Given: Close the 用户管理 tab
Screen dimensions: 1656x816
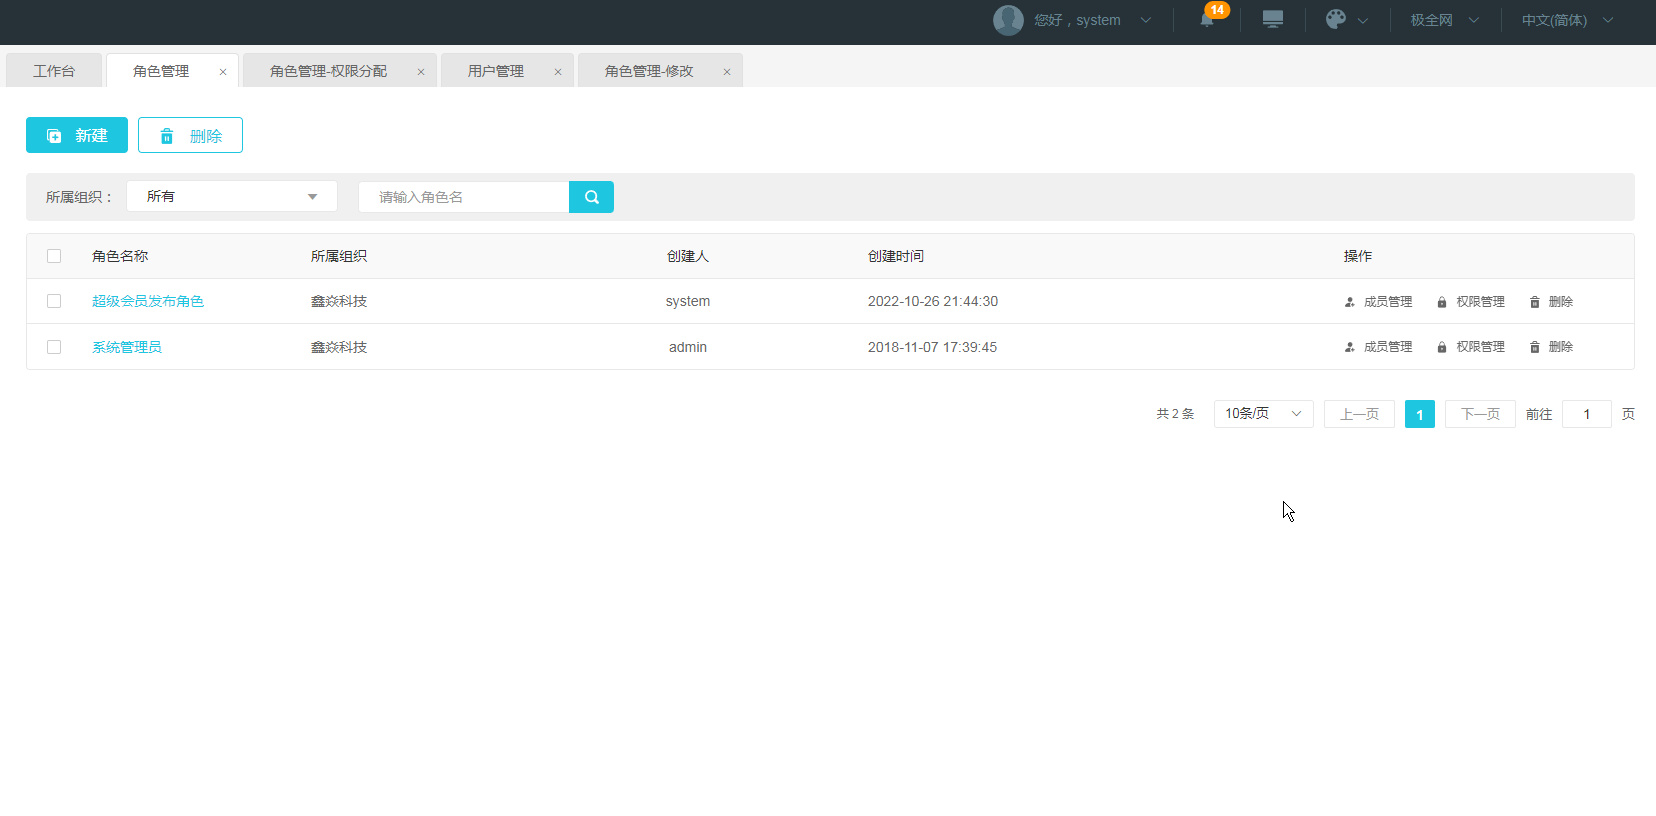Looking at the screenshot, I should 558,72.
